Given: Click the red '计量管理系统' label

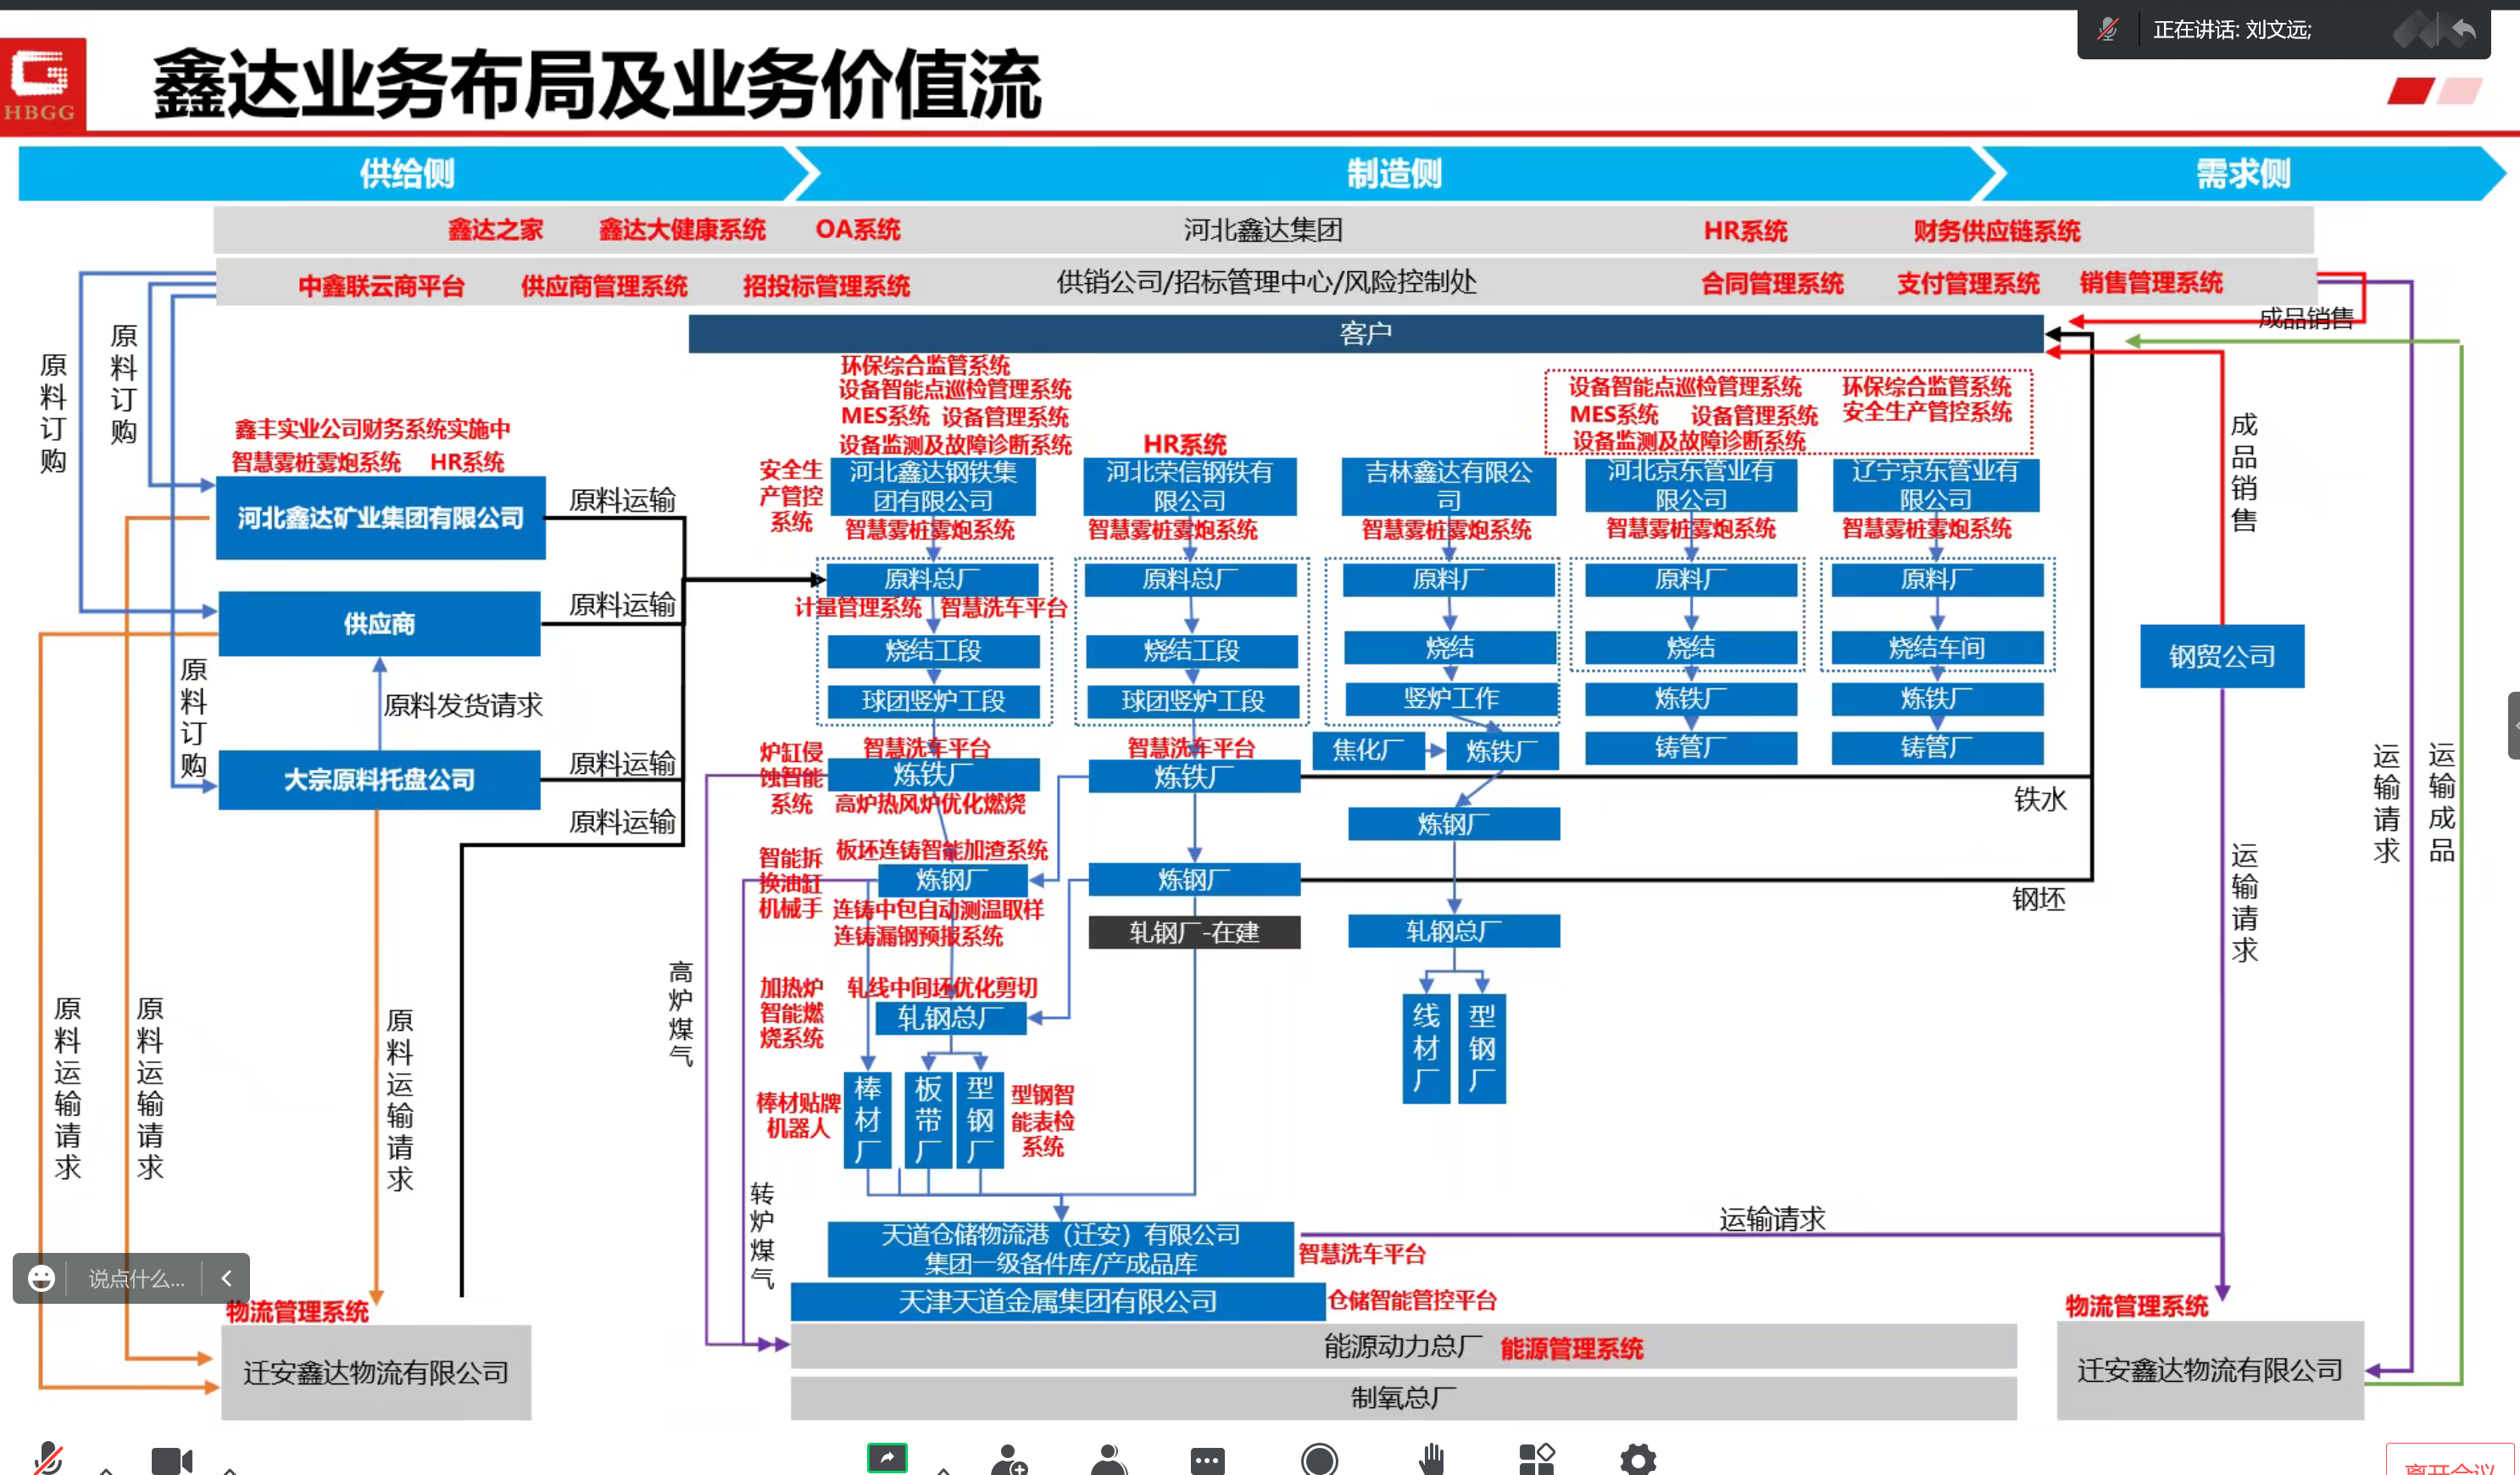Looking at the screenshot, I should tap(858, 607).
